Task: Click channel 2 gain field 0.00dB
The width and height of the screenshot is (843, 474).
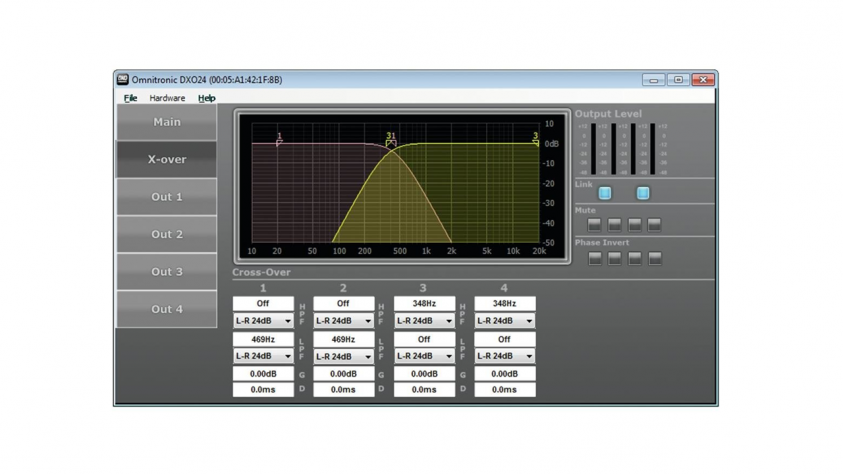Action: click(344, 374)
